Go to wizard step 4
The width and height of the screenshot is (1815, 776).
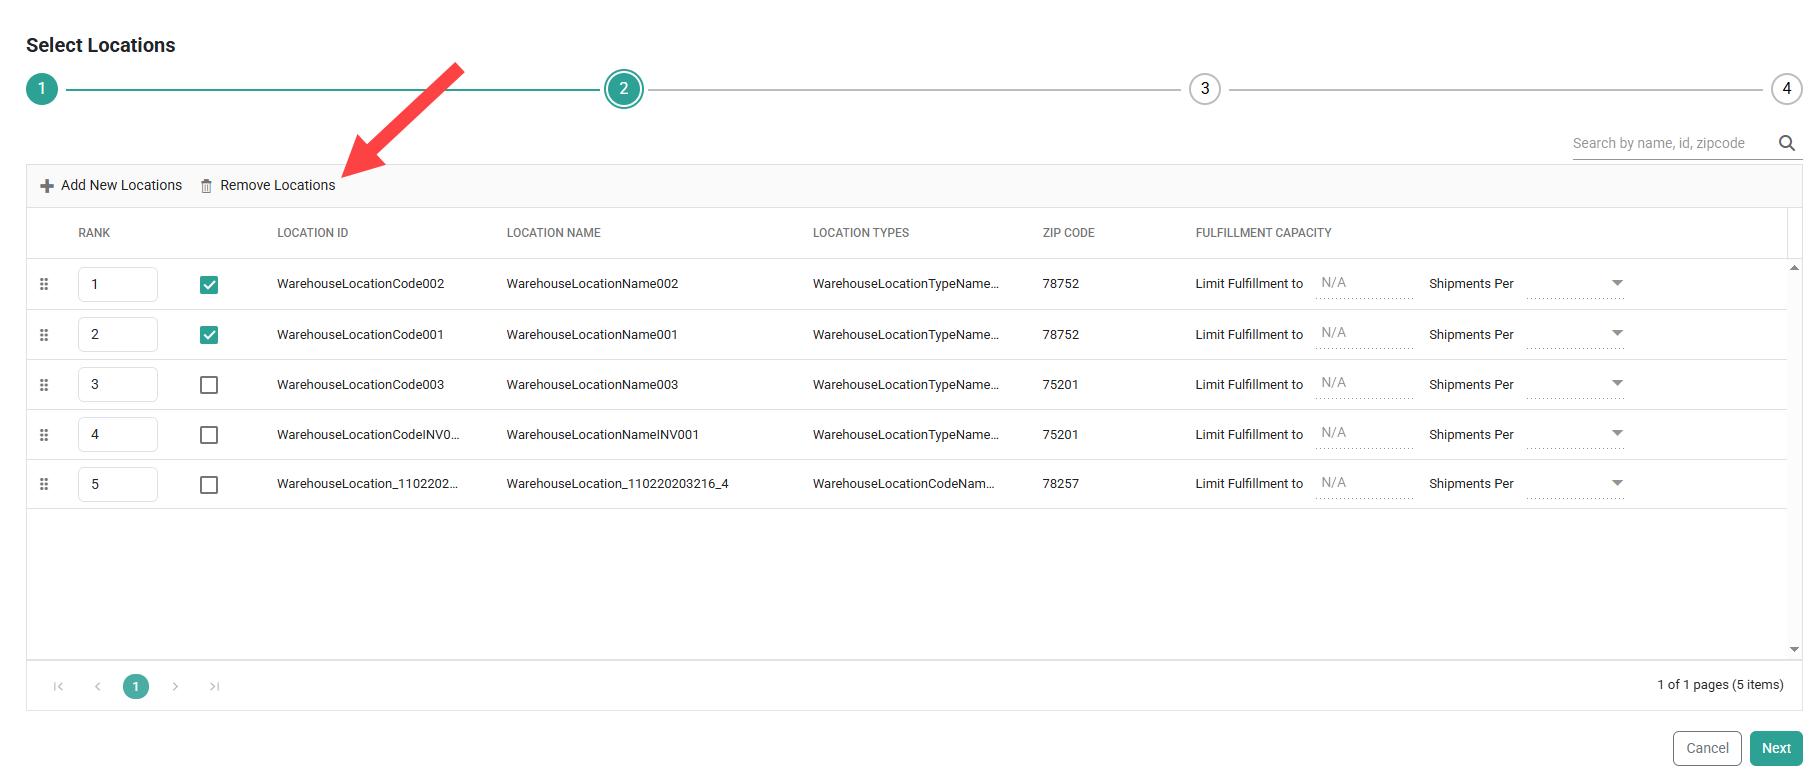coord(1787,89)
